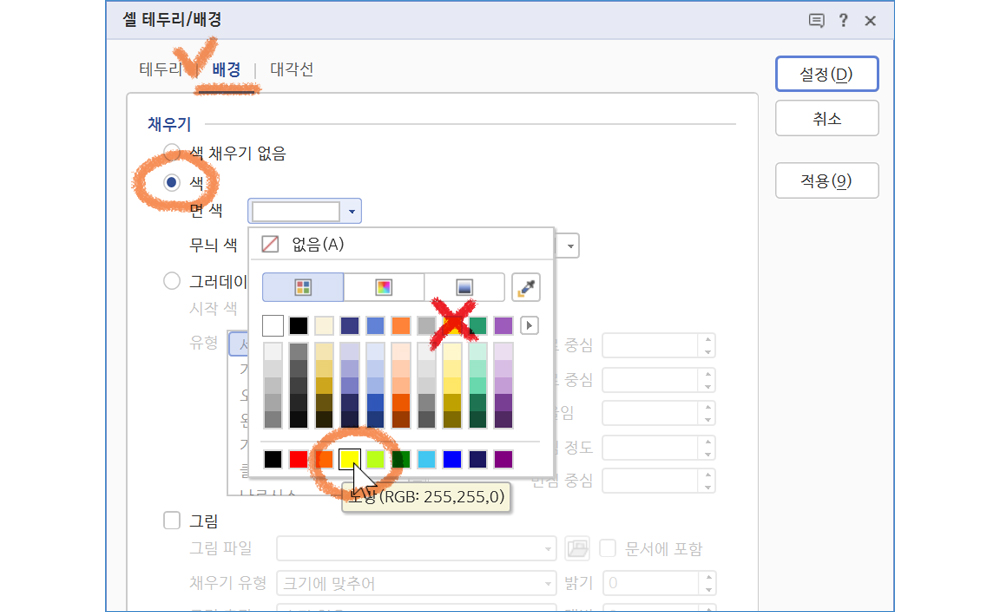
Task: Click the picture file browse folder icon
Action: tap(577, 548)
